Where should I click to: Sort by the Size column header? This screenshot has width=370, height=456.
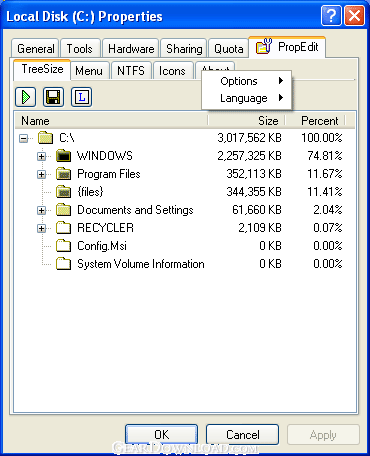(x=247, y=121)
